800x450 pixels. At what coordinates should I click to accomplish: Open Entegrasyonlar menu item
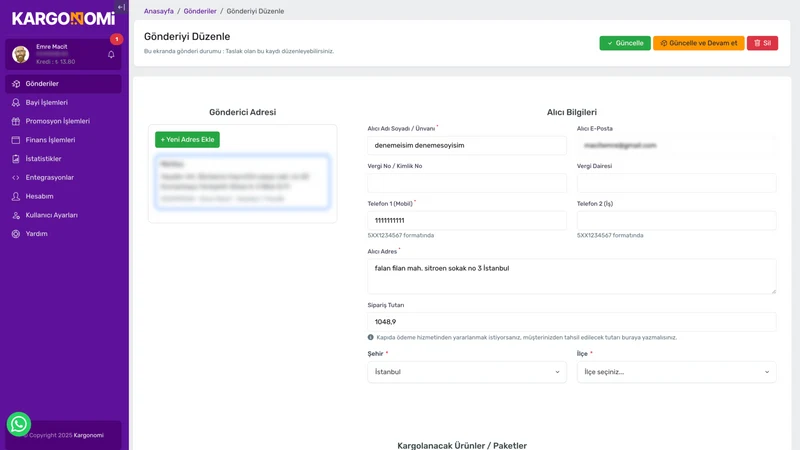click(63, 178)
